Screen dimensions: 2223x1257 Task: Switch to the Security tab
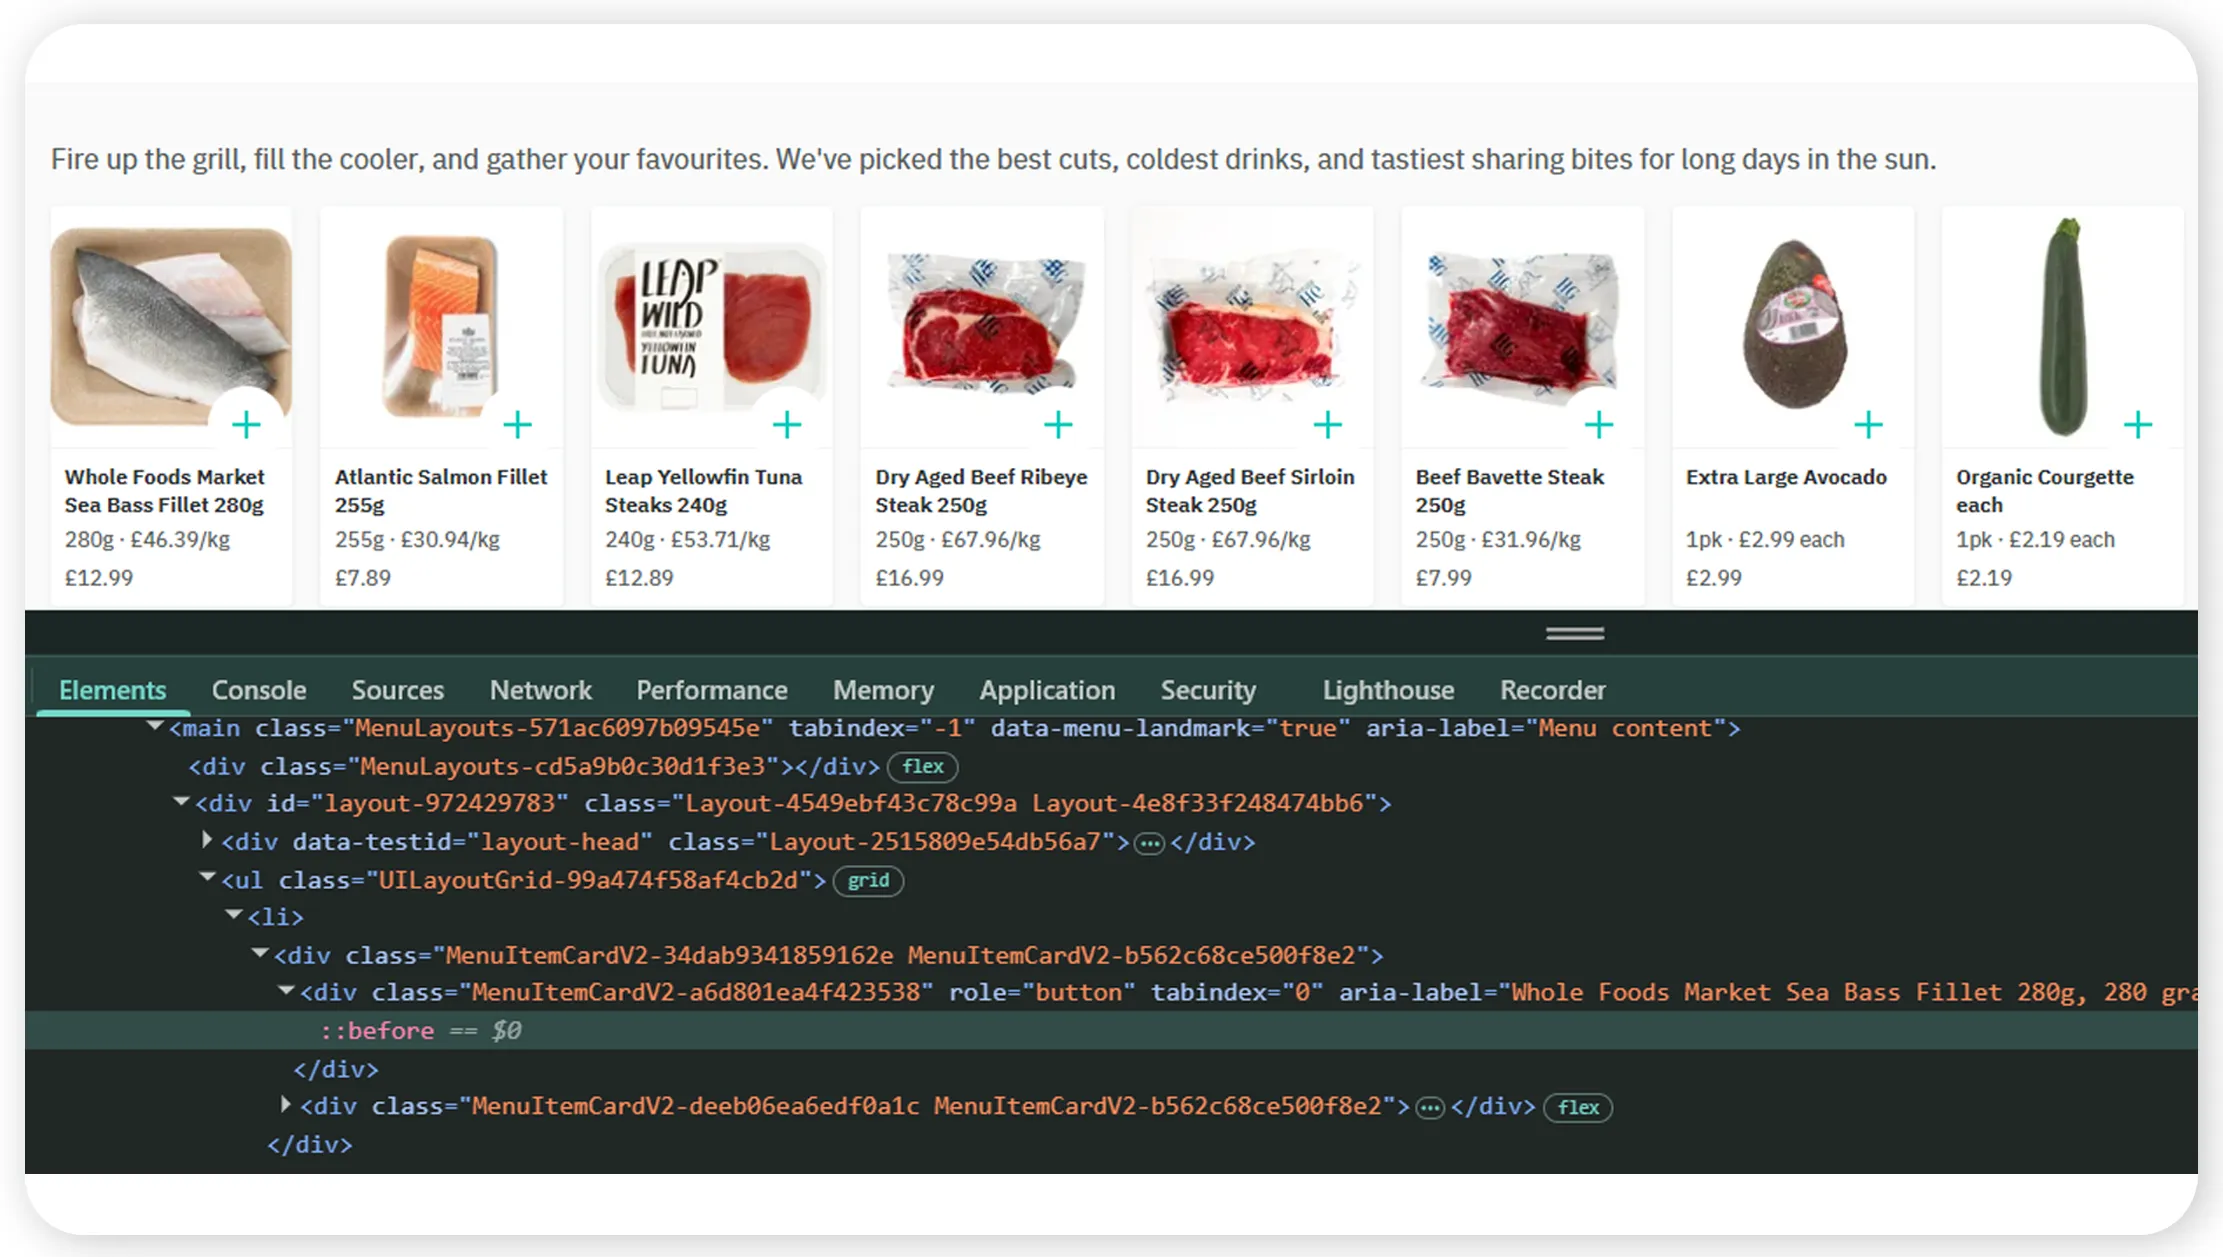click(x=1208, y=690)
